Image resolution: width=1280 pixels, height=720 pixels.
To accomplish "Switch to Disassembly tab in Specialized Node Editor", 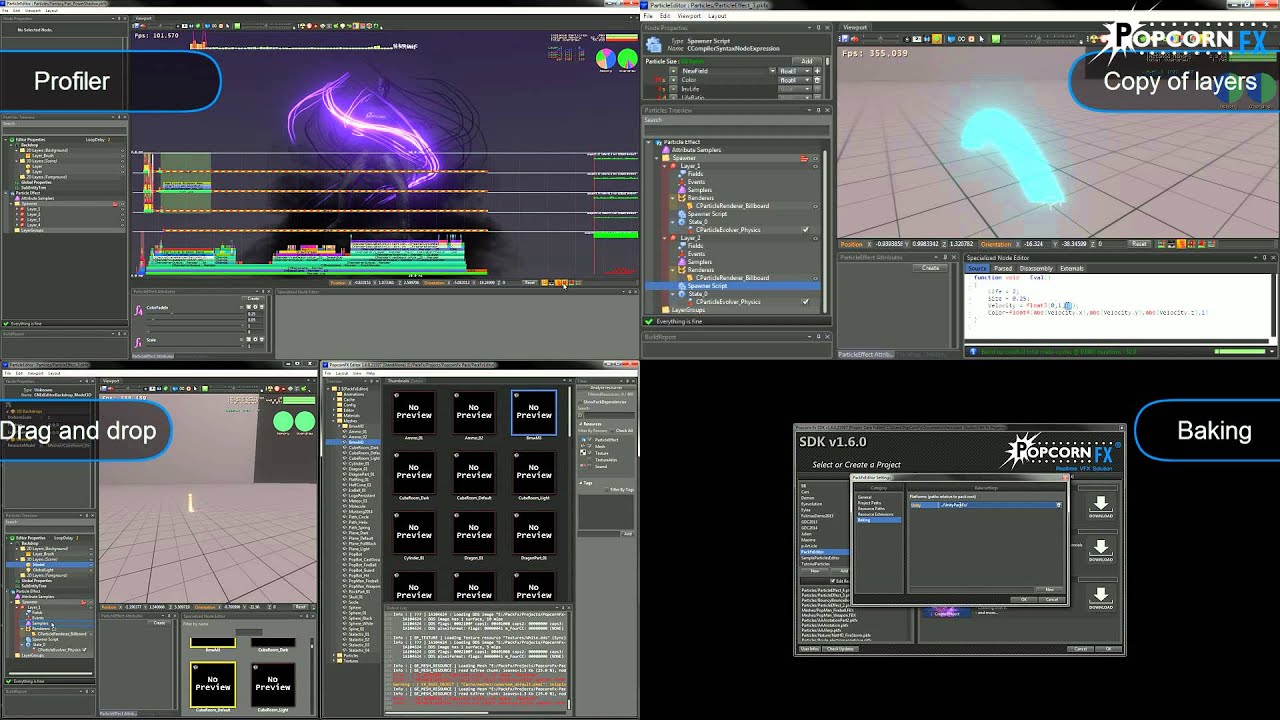I will pos(1036,268).
